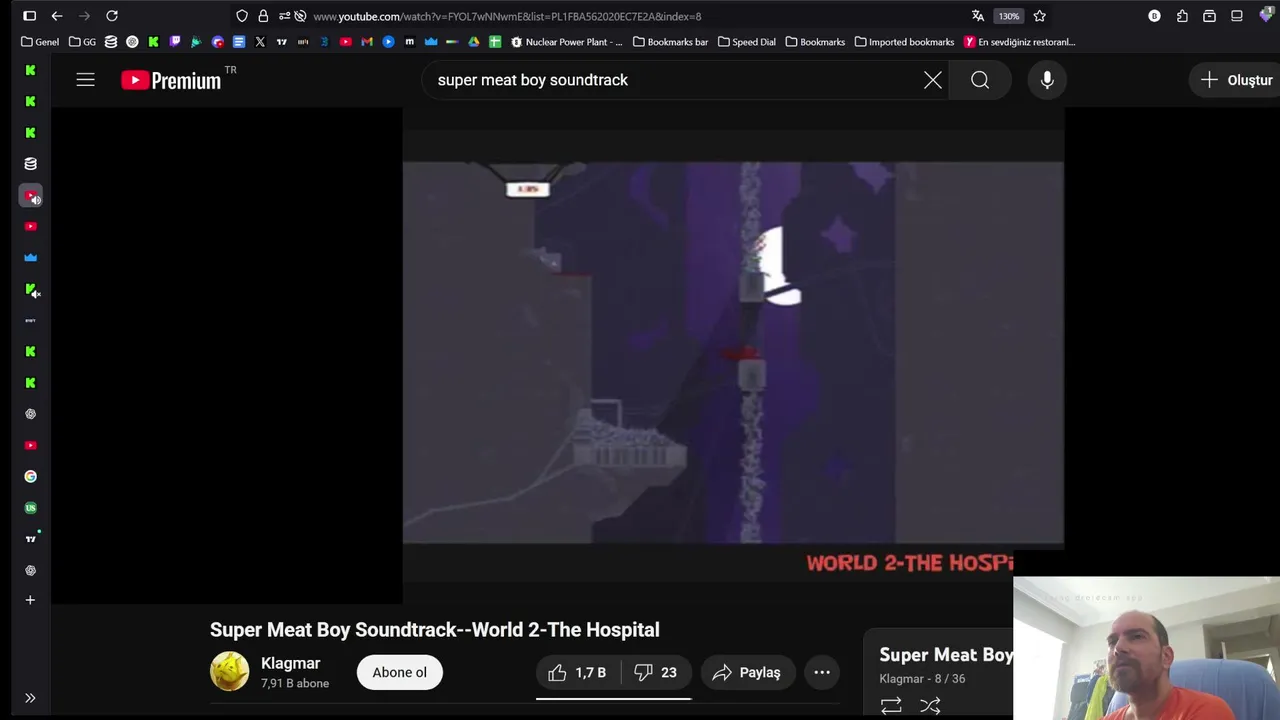Open the Klagmar channel avatar

(x=229, y=672)
